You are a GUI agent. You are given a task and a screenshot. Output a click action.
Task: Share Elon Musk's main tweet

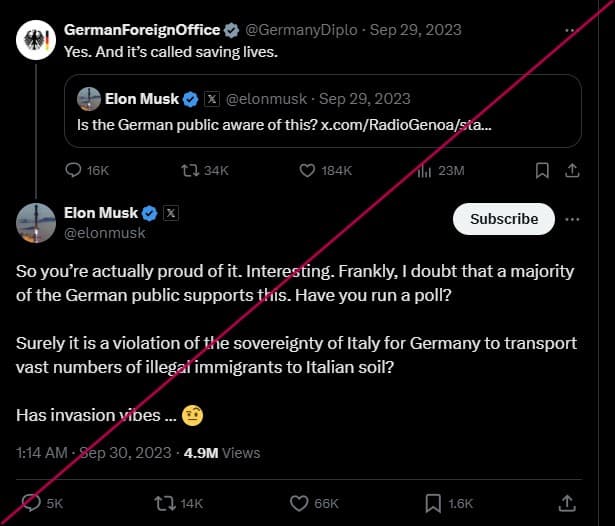pyautogui.click(x=567, y=502)
